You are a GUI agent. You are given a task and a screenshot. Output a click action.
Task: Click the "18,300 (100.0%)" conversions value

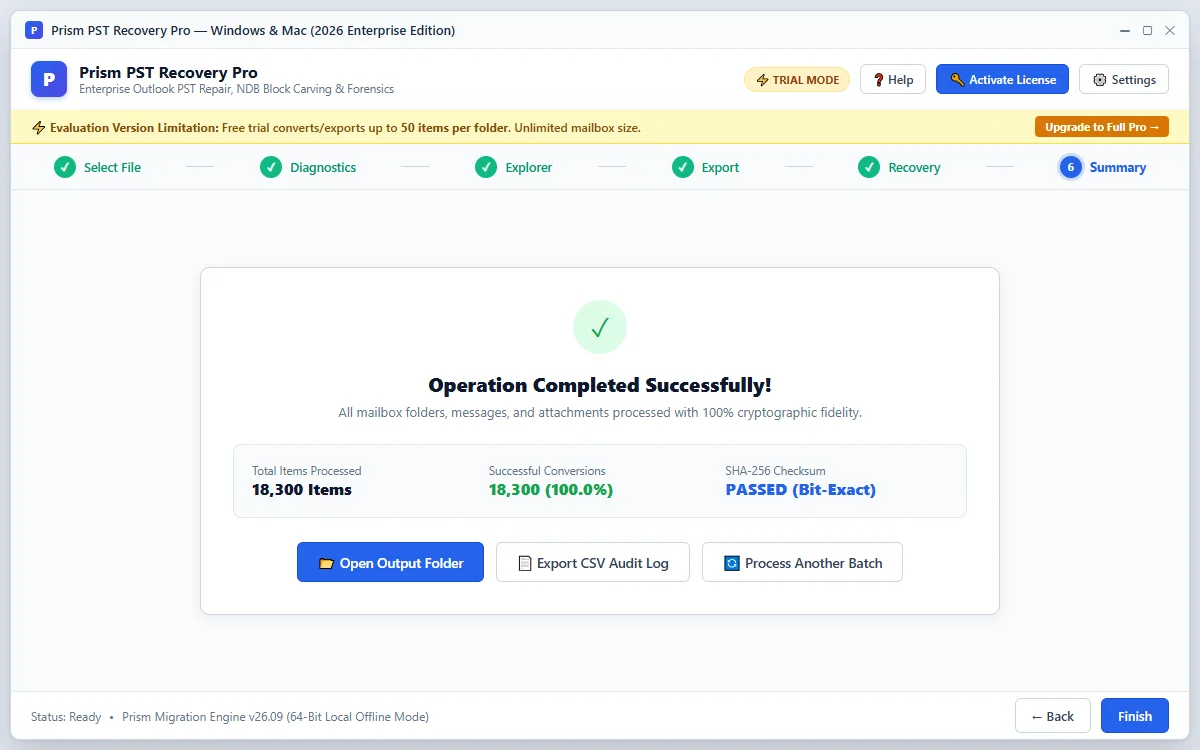551,490
